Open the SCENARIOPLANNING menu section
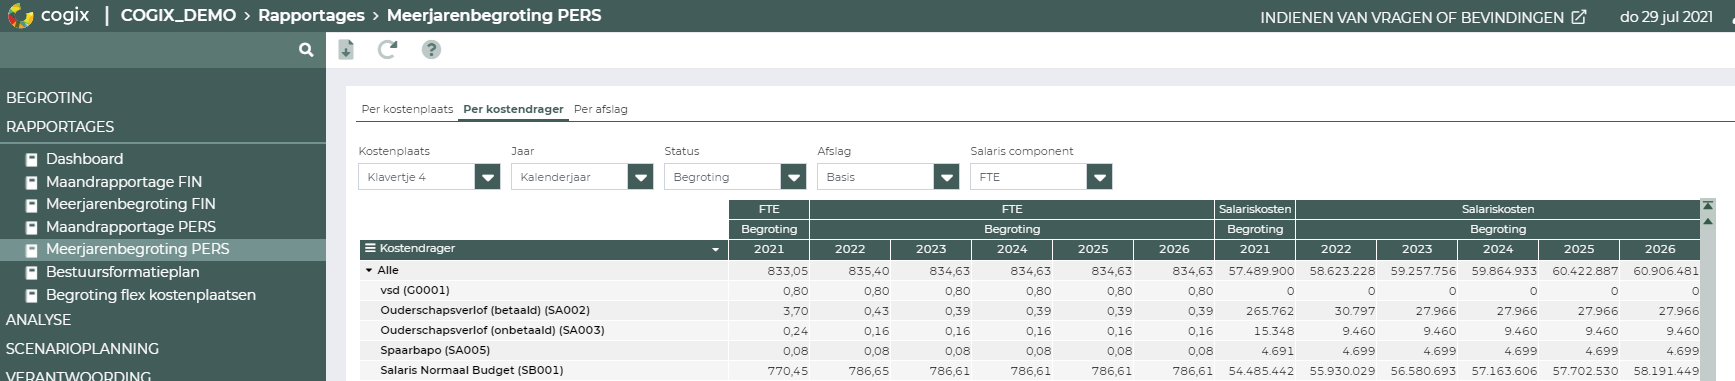 point(82,349)
